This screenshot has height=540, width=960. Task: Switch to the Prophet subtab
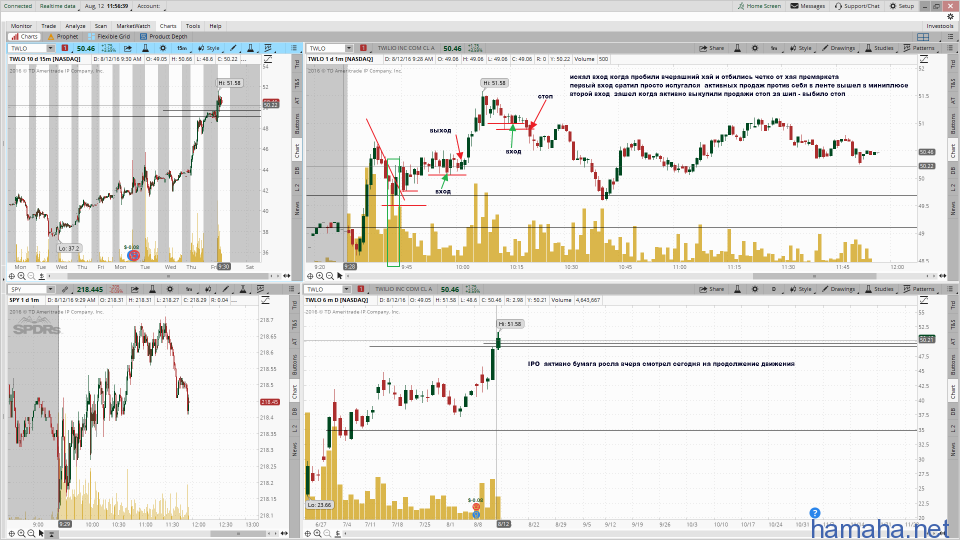tap(62, 37)
